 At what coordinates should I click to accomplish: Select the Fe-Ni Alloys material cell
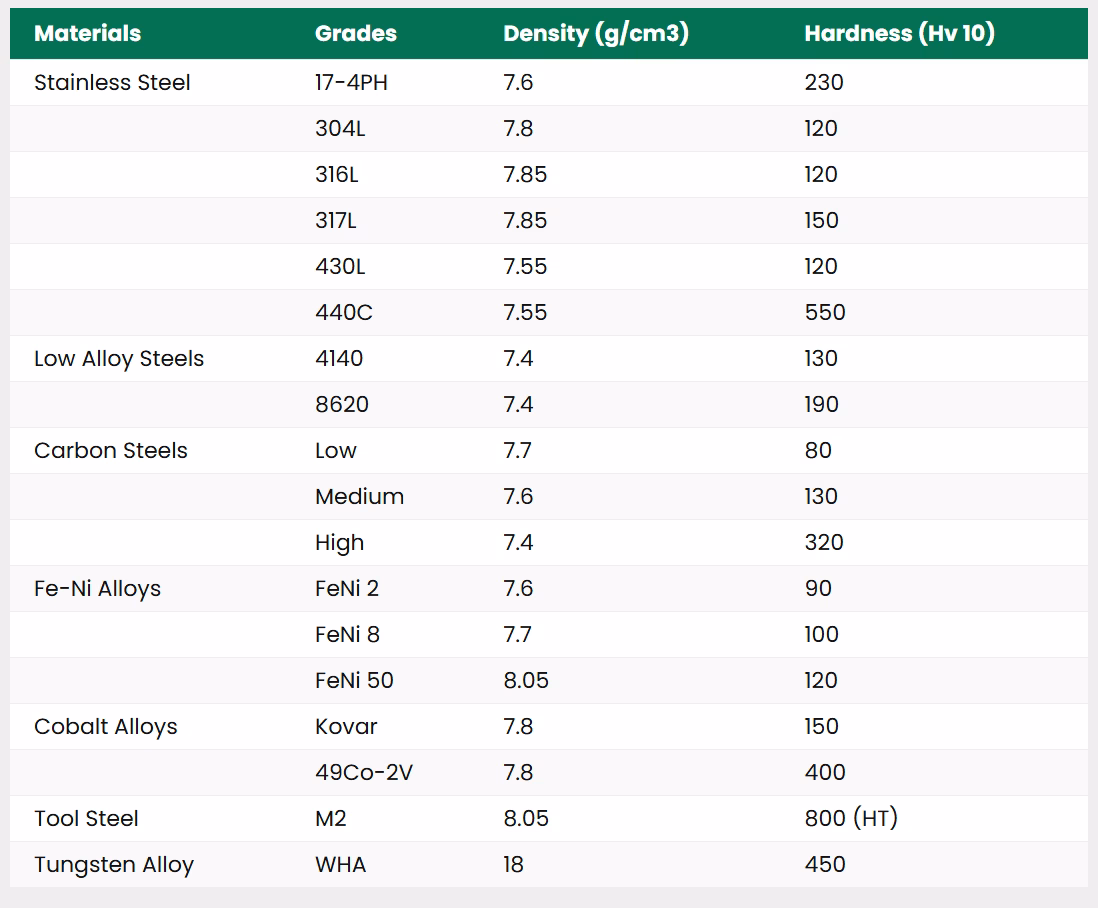point(97,589)
